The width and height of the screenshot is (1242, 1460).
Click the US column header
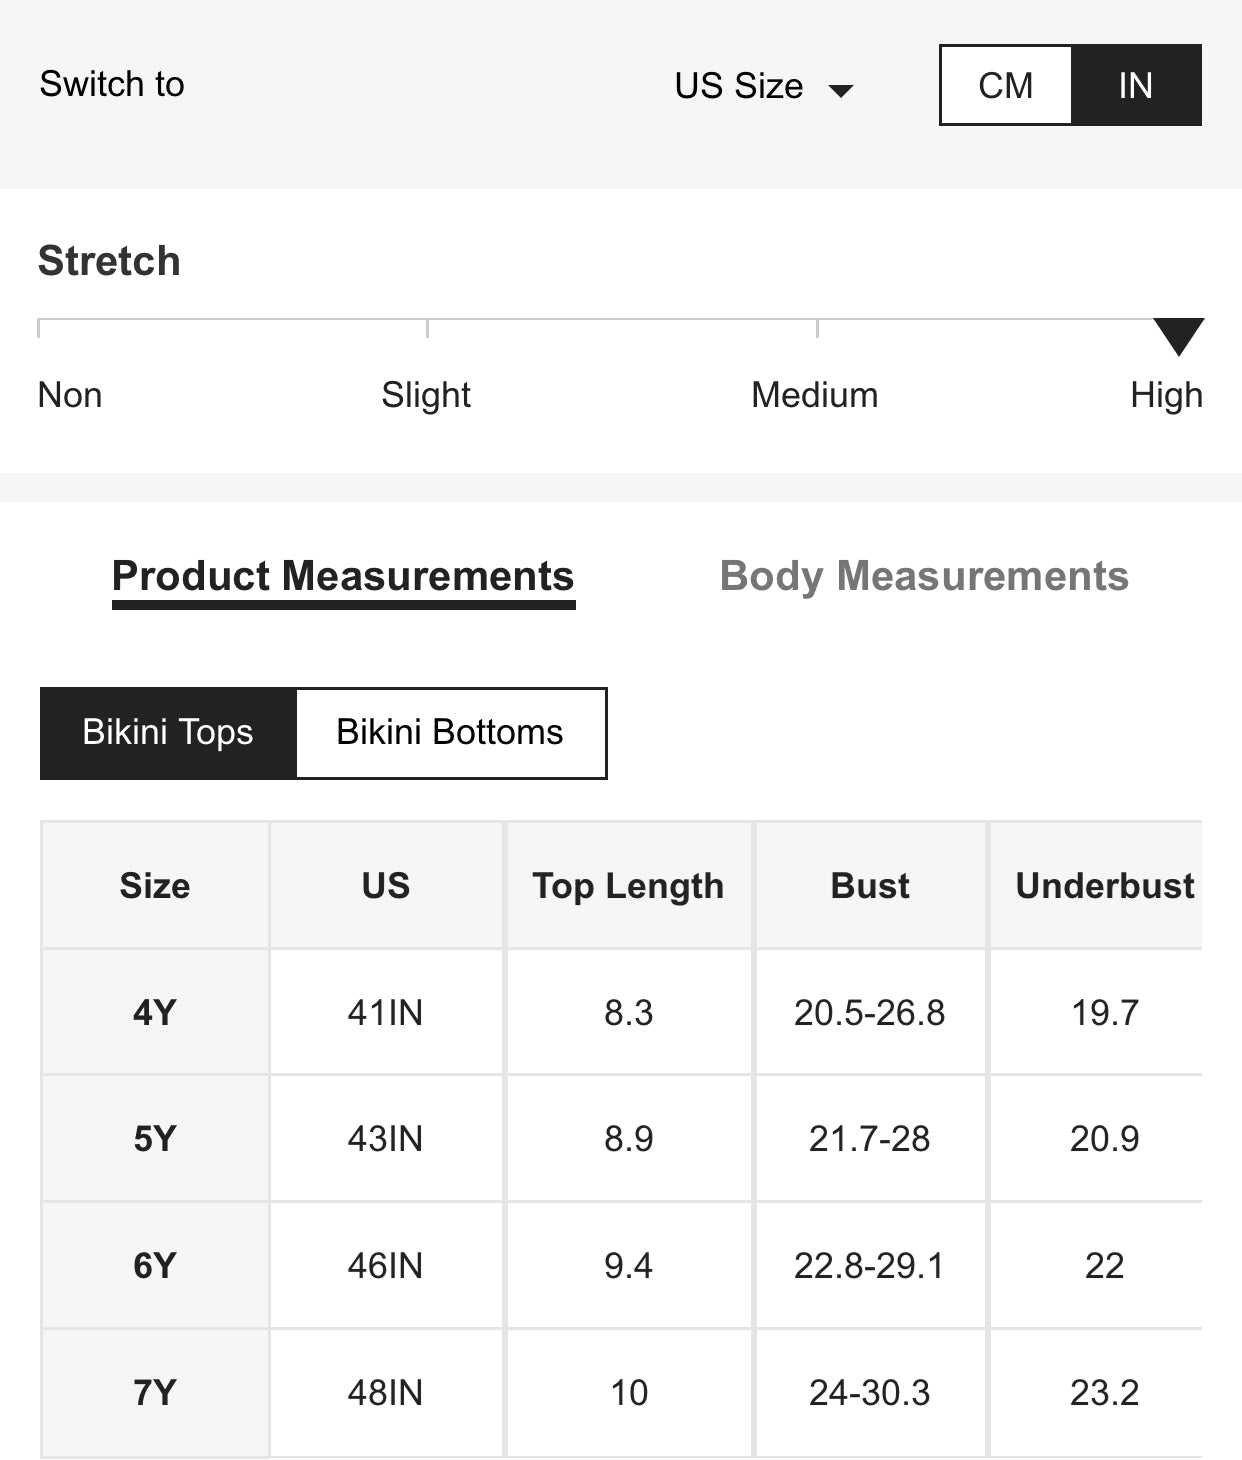[386, 886]
